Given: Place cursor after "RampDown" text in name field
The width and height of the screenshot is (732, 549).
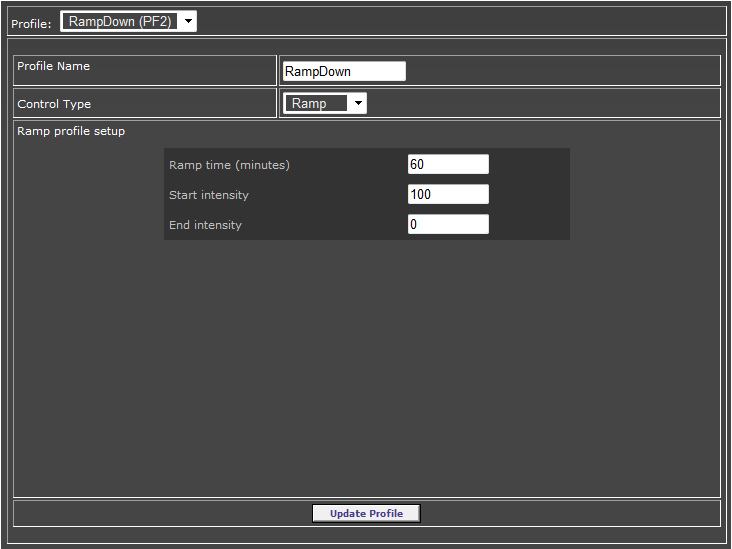Looking at the screenshot, I should [353, 71].
